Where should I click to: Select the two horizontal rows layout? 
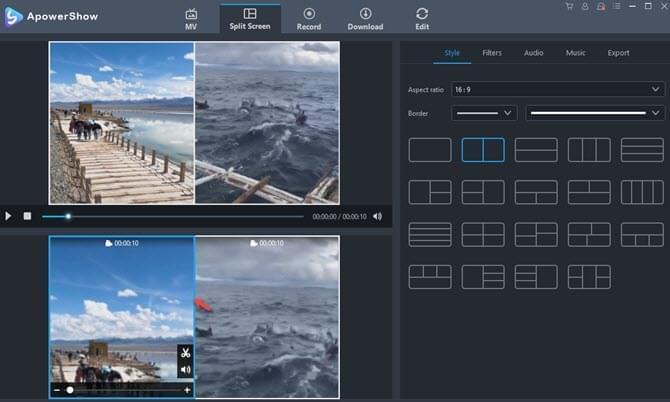coord(536,150)
